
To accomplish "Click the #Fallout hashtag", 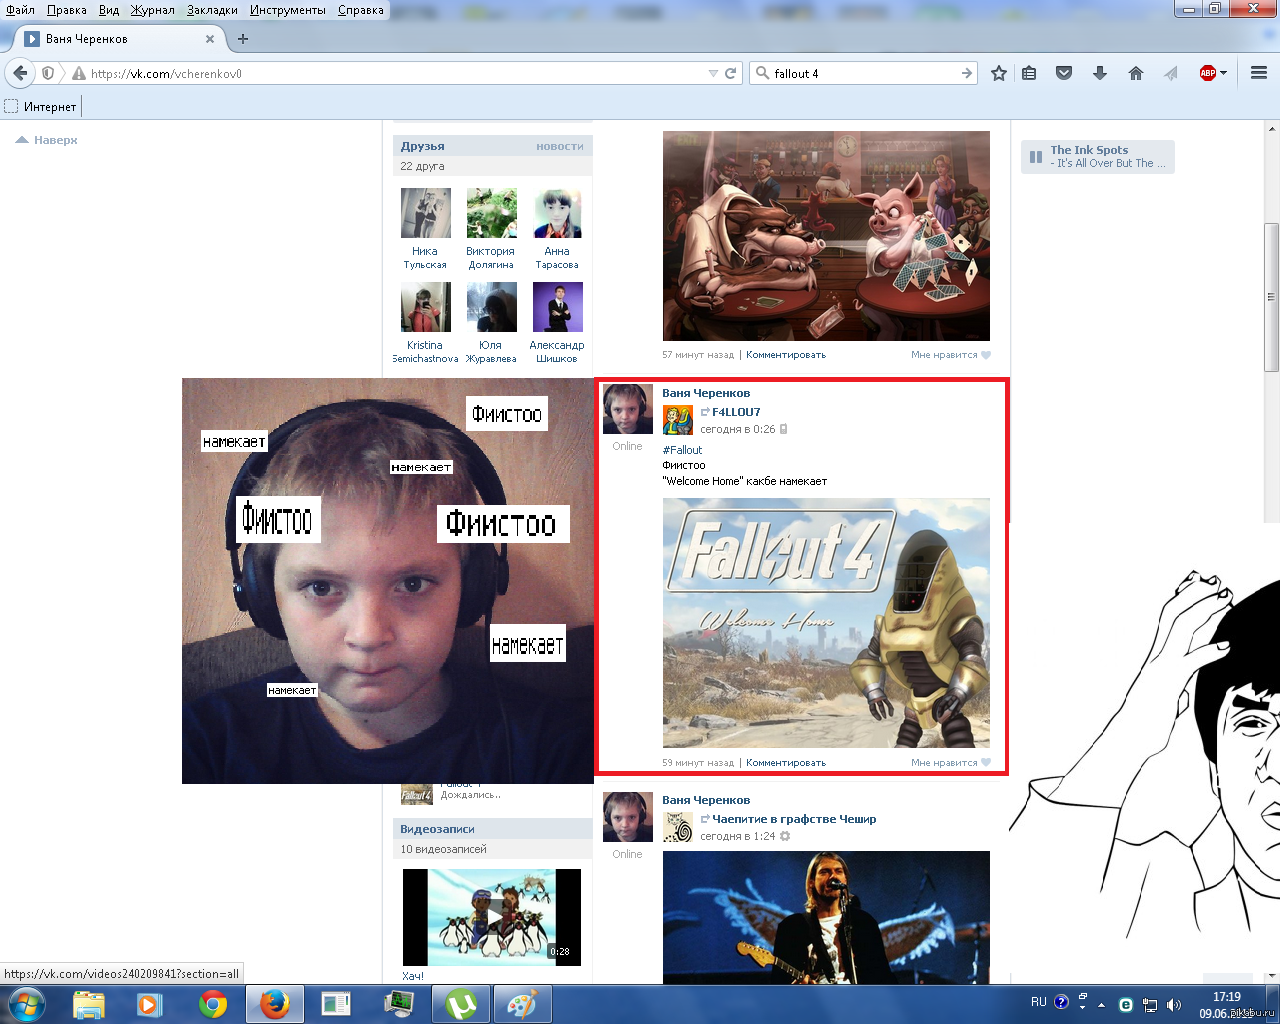I will (682, 450).
